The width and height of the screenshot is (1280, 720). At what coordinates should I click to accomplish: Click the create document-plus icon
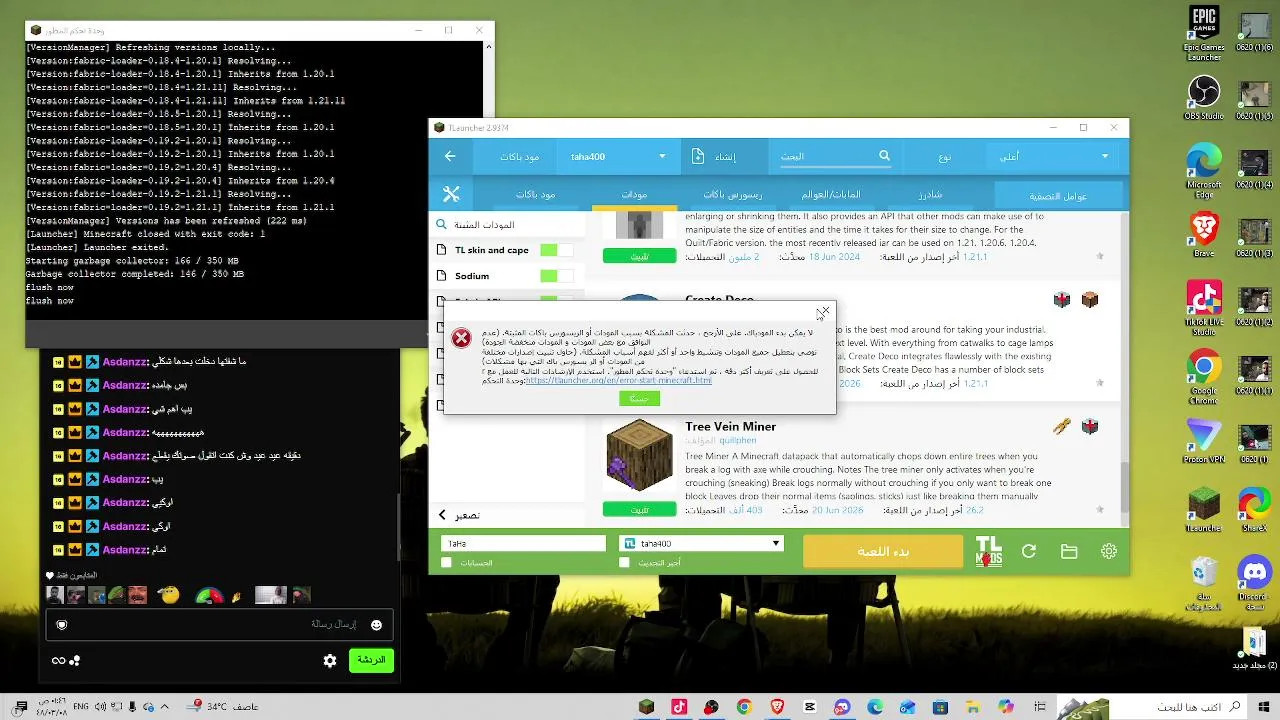click(698, 156)
